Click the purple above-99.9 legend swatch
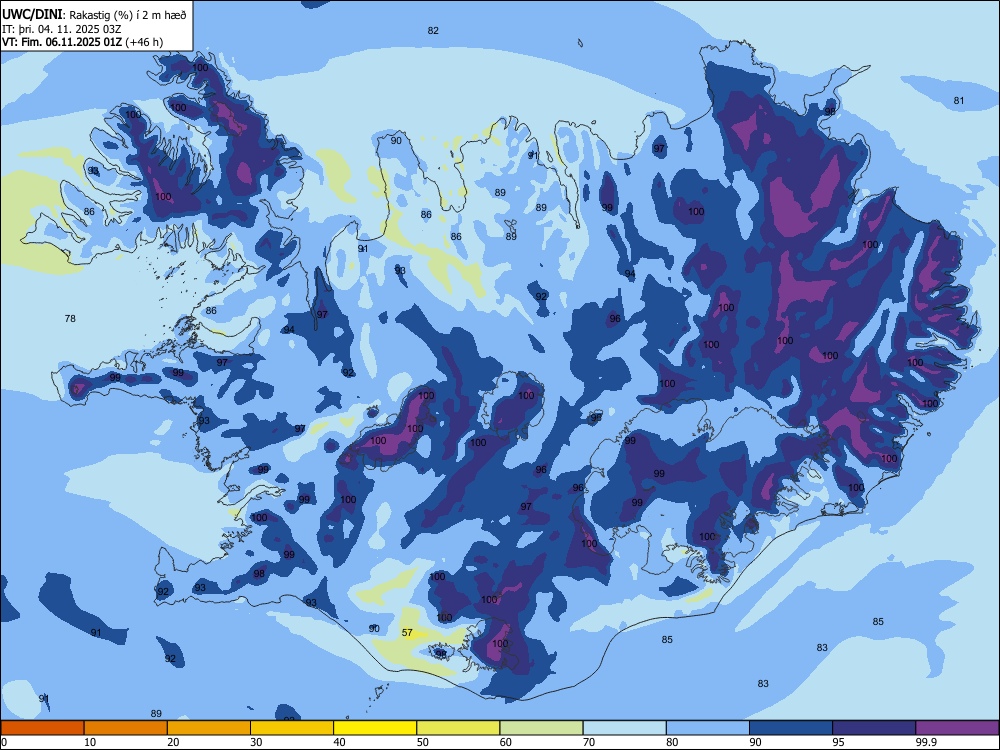The width and height of the screenshot is (1000, 750). tap(957, 728)
